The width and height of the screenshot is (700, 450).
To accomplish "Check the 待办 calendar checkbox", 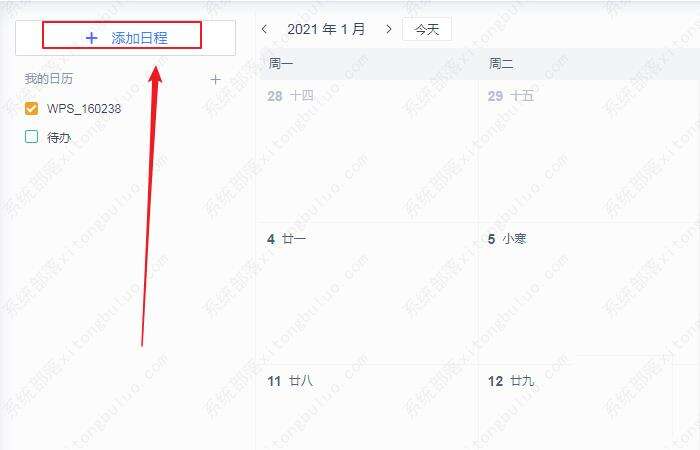I will (x=31, y=136).
